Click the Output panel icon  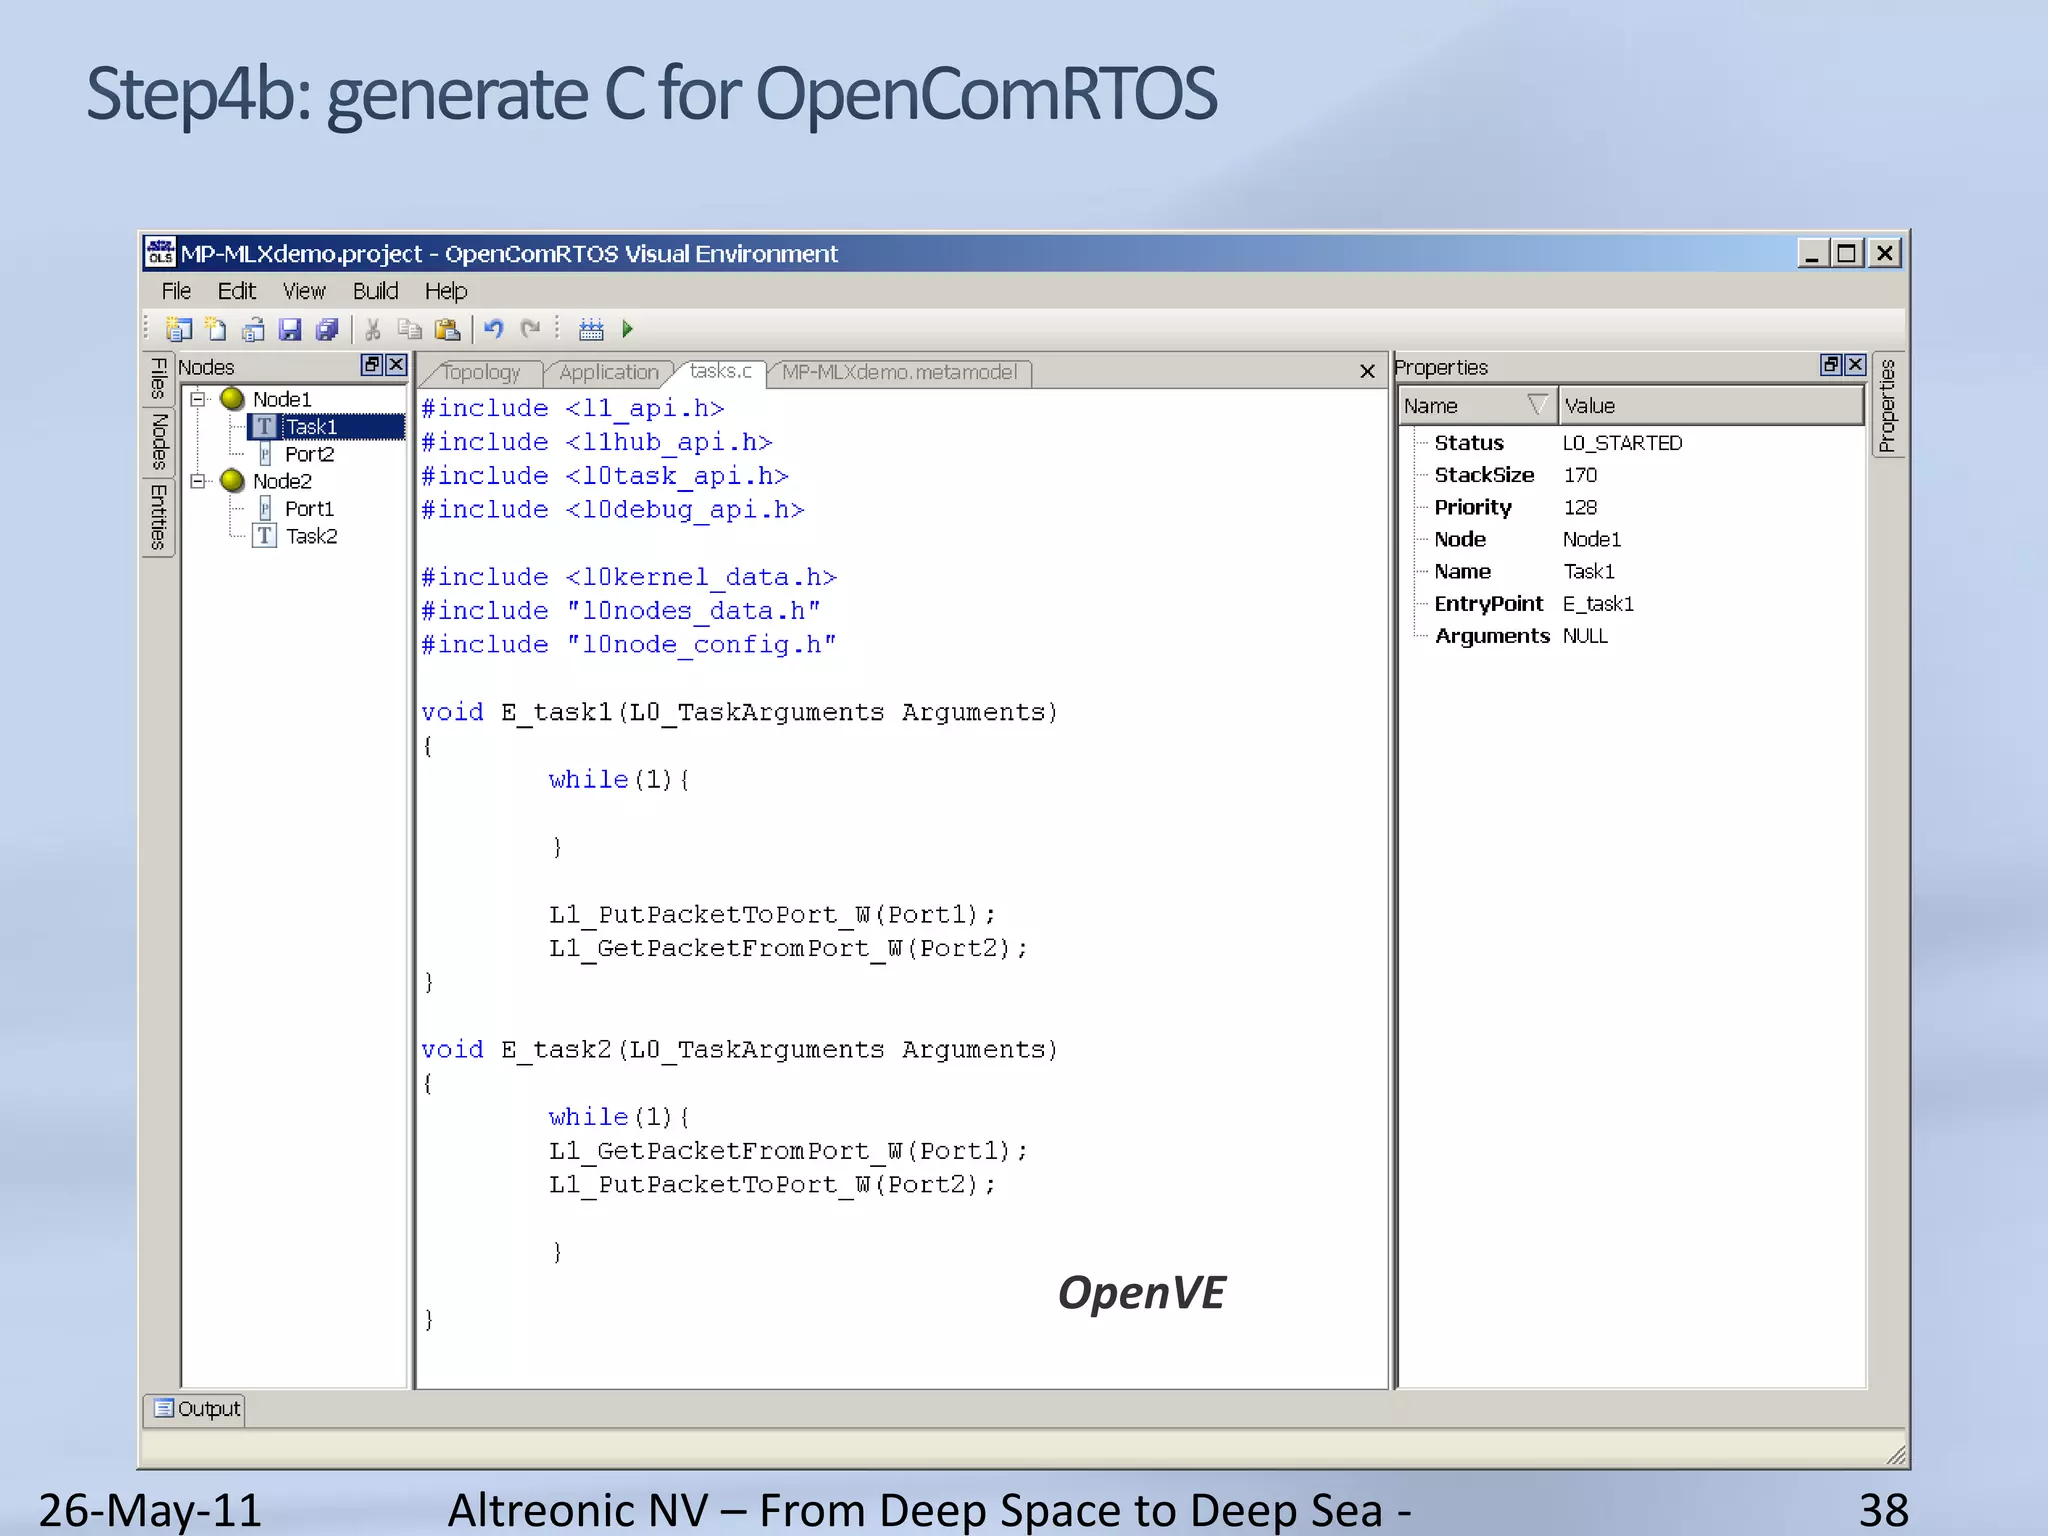point(164,1408)
